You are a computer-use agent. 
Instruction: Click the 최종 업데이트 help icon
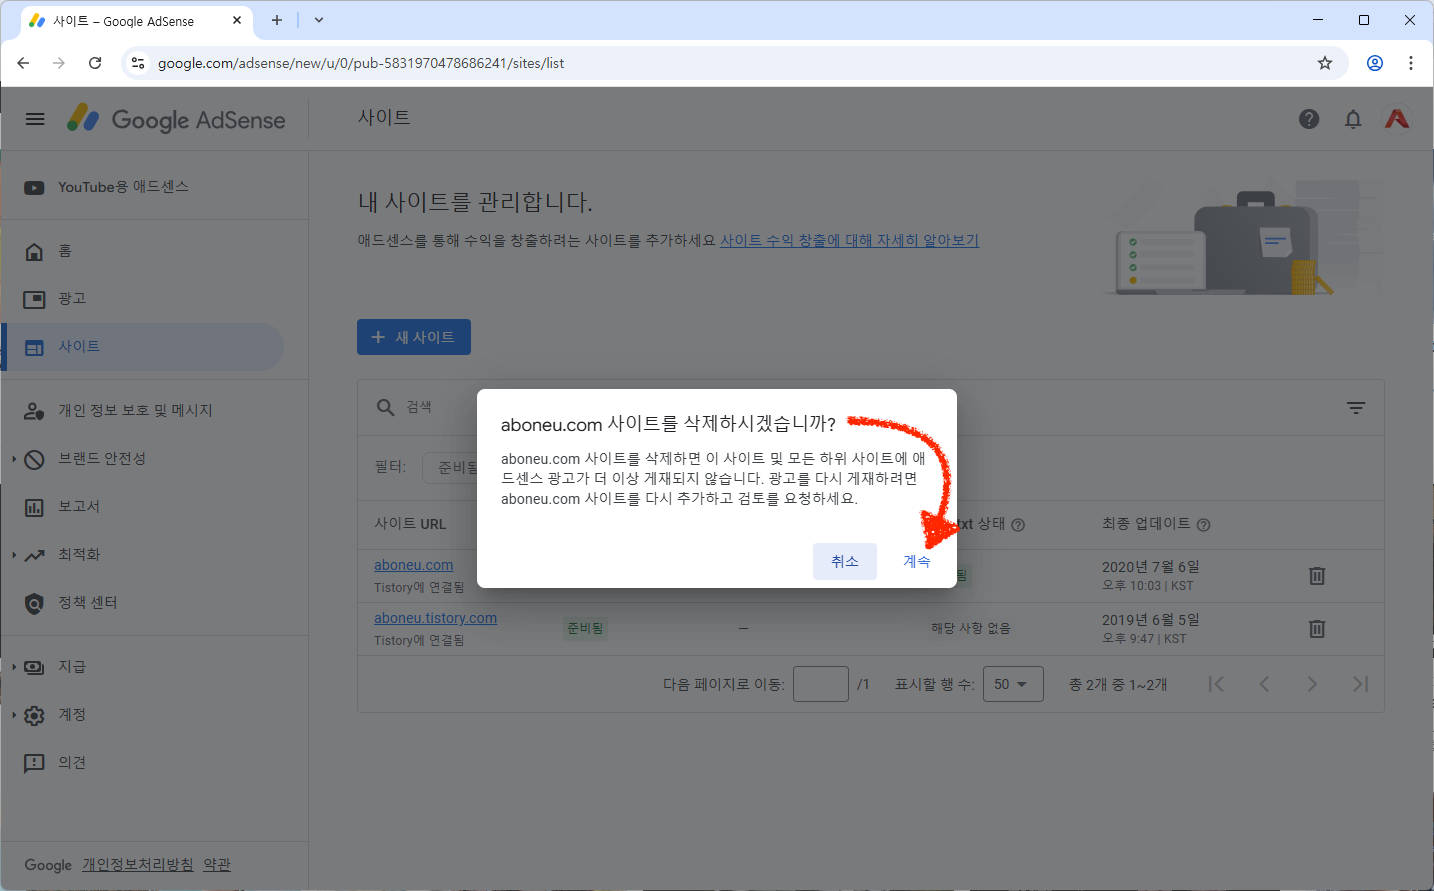1204,525
